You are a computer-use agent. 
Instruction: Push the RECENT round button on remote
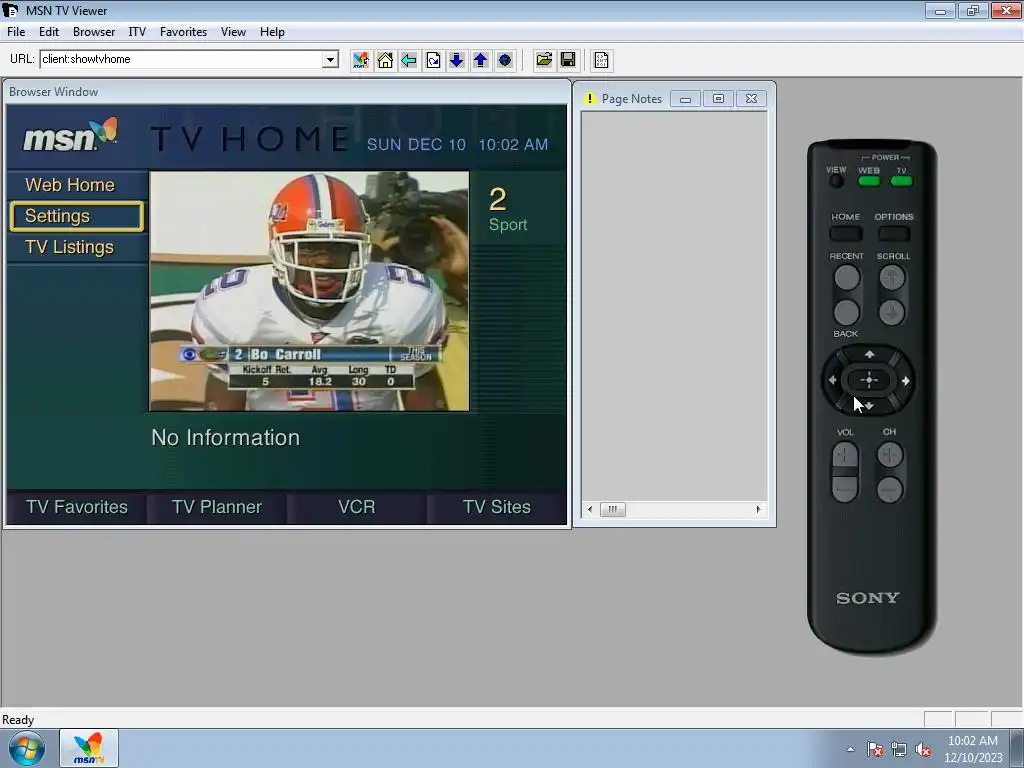847,278
